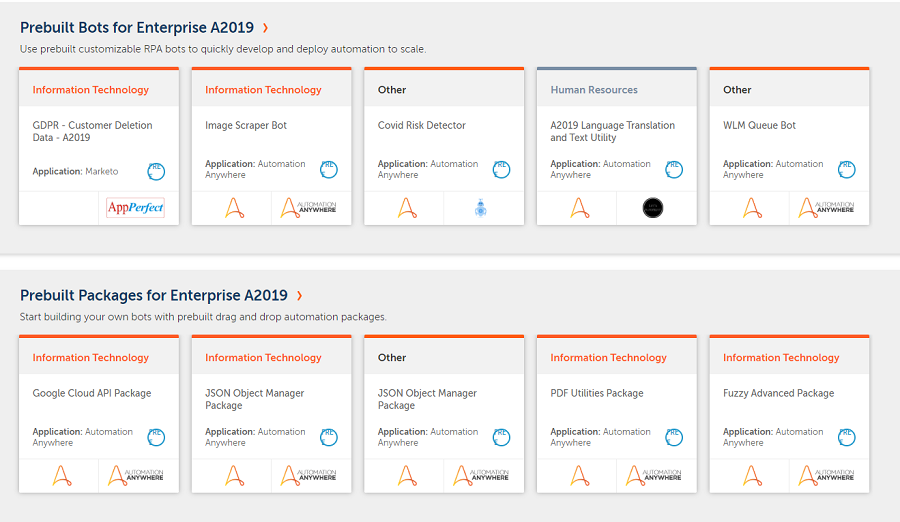This screenshot has height=522, width=900.
Task: Click Automation Anywhere logo on Google Cloud API card
Action: 136,475
